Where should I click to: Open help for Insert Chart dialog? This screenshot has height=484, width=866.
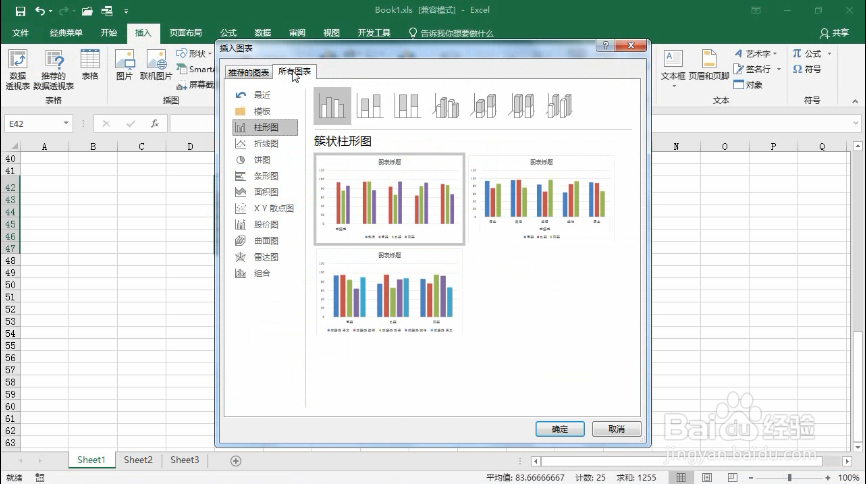click(x=605, y=45)
